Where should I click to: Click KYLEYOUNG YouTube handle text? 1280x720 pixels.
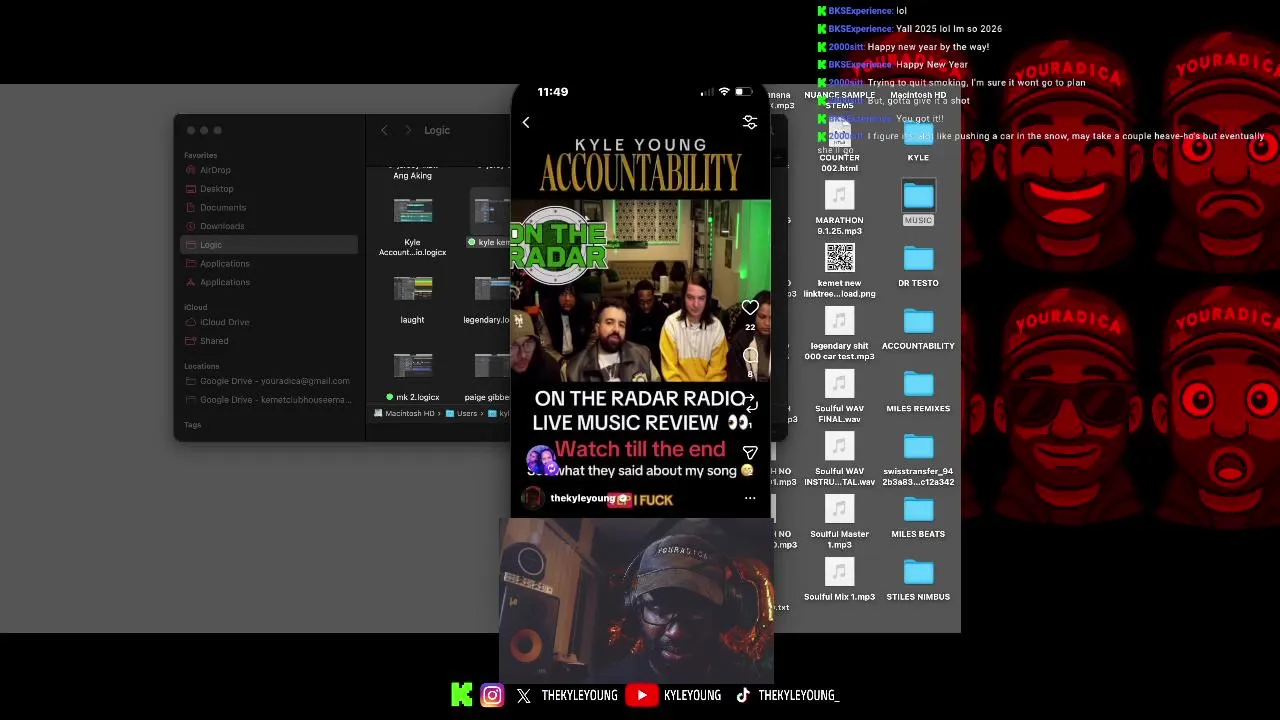tap(692, 695)
